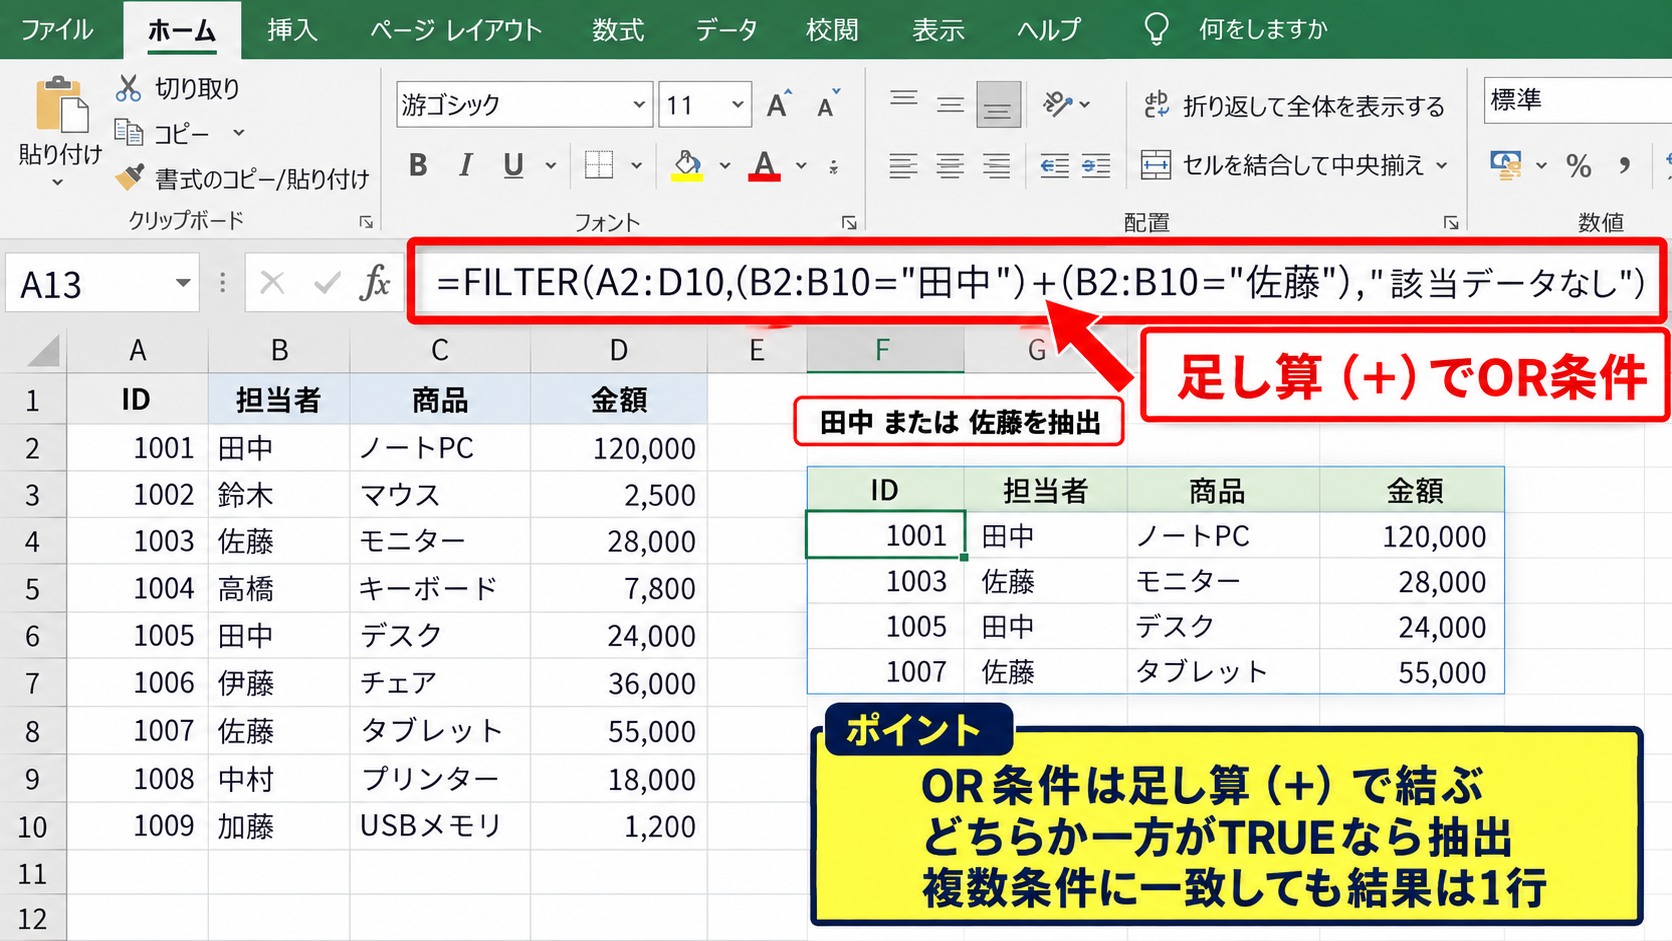
Task: Click the insert function fx icon
Action: coord(375,284)
